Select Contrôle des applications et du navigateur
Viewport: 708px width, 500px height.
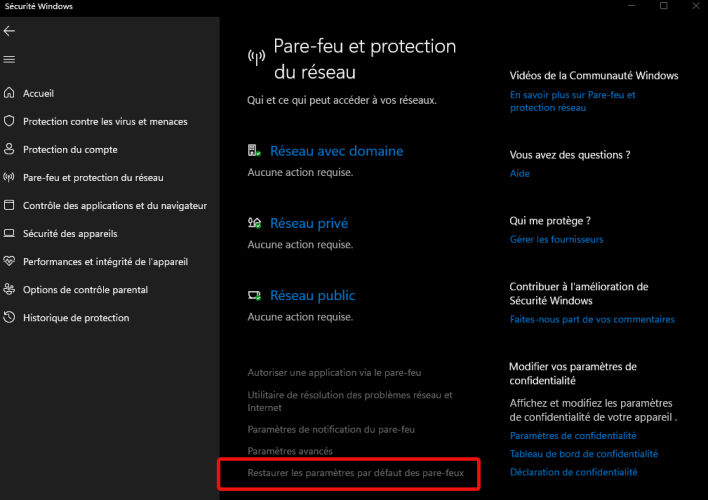[115, 206]
